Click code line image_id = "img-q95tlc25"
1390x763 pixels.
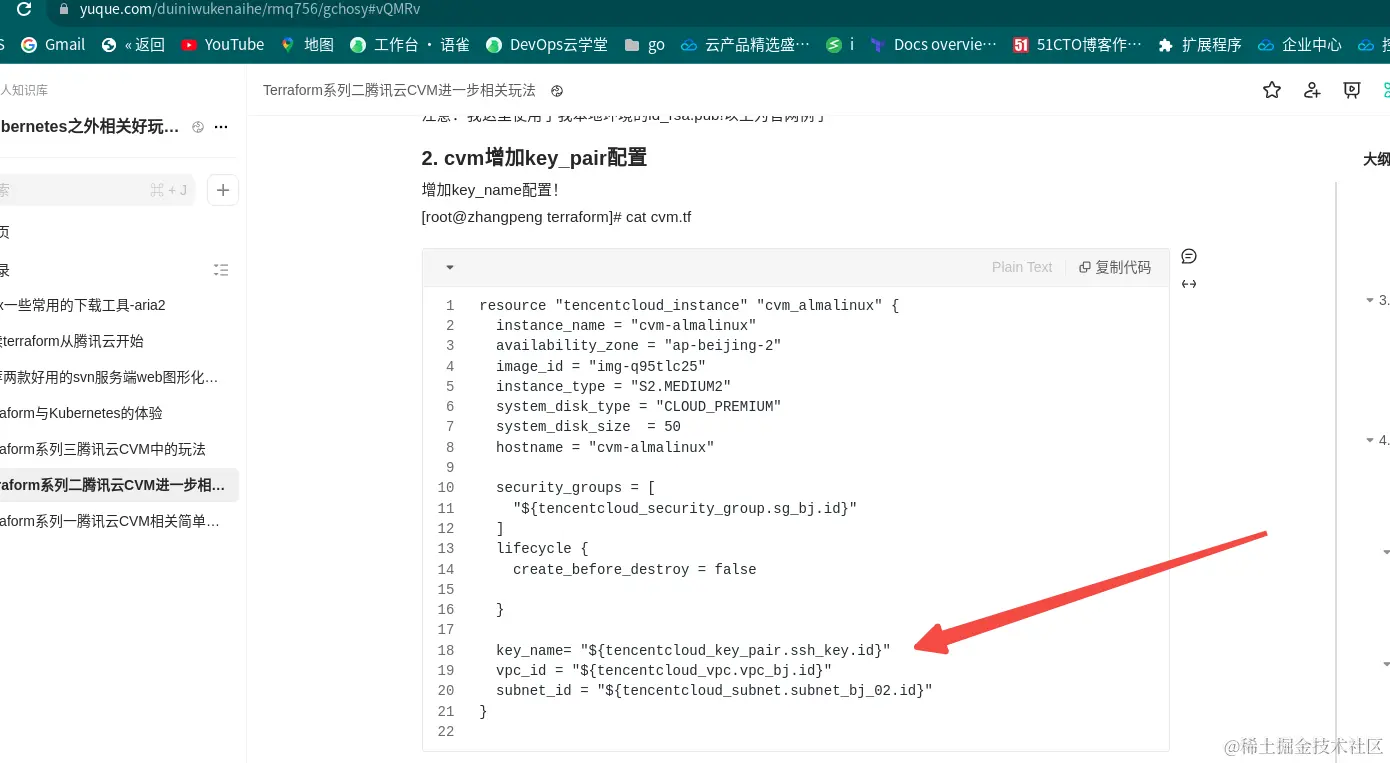pos(601,366)
